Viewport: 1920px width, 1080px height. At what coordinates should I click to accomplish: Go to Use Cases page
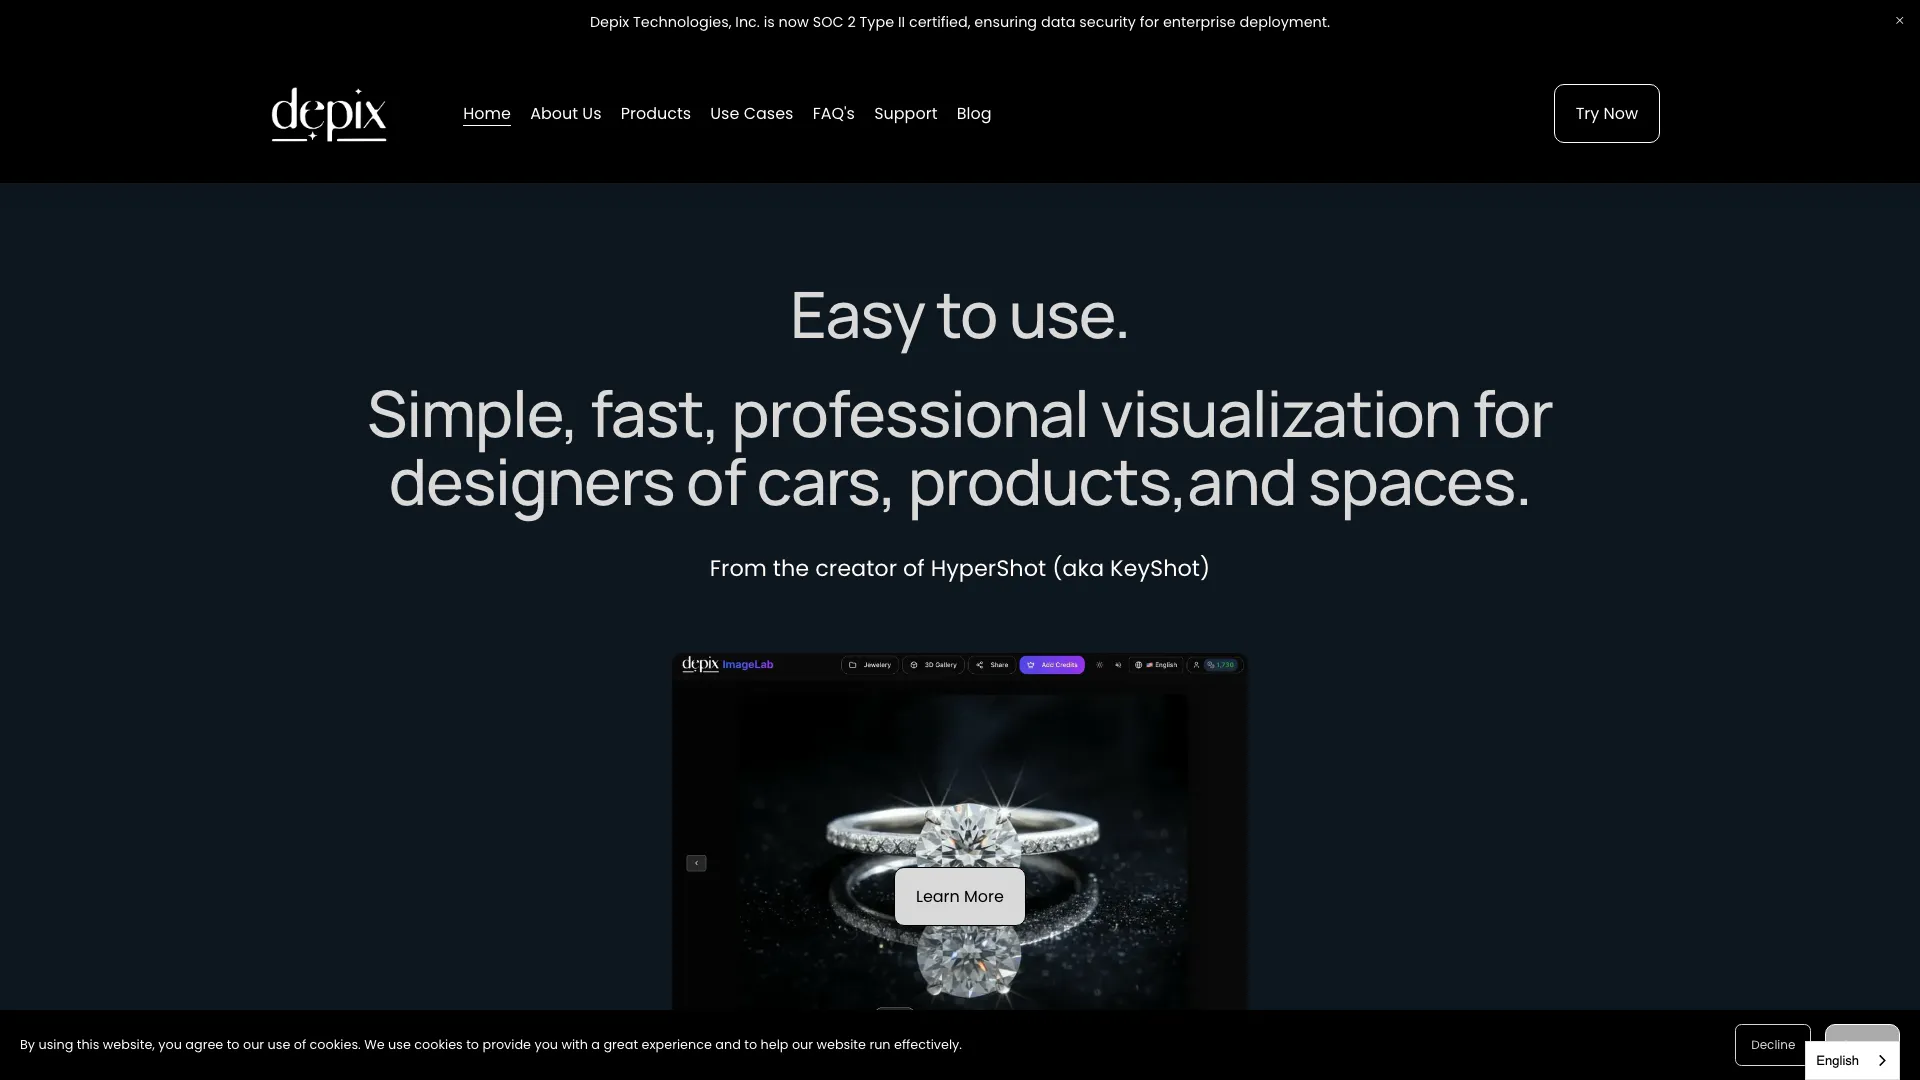point(751,114)
